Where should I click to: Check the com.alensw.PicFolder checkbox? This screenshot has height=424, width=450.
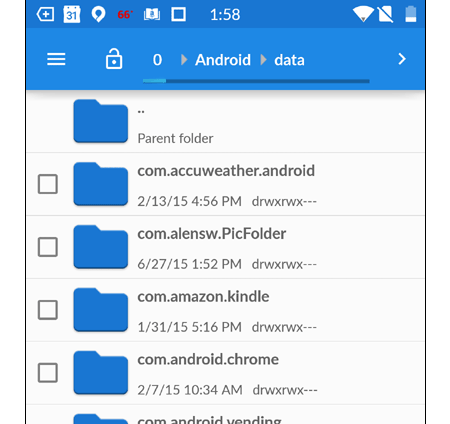48,247
